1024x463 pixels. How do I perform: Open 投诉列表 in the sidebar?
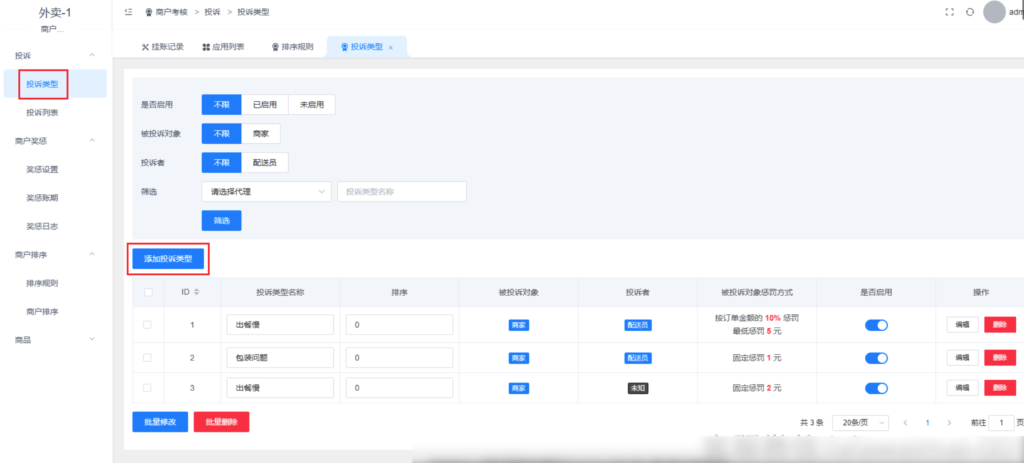coord(42,113)
